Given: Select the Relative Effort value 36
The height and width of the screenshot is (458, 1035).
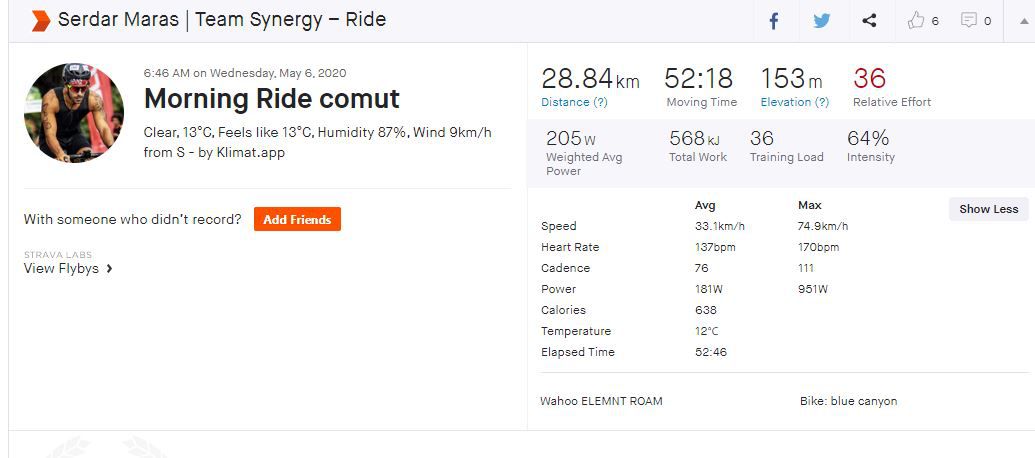Looking at the screenshot, I should tap(869, 79).
